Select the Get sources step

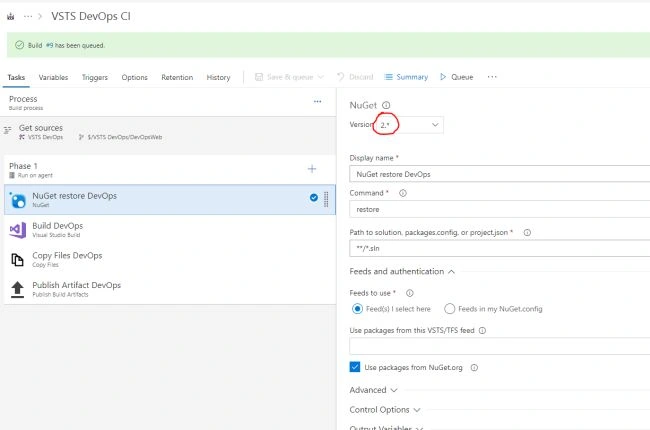[168, 132]
